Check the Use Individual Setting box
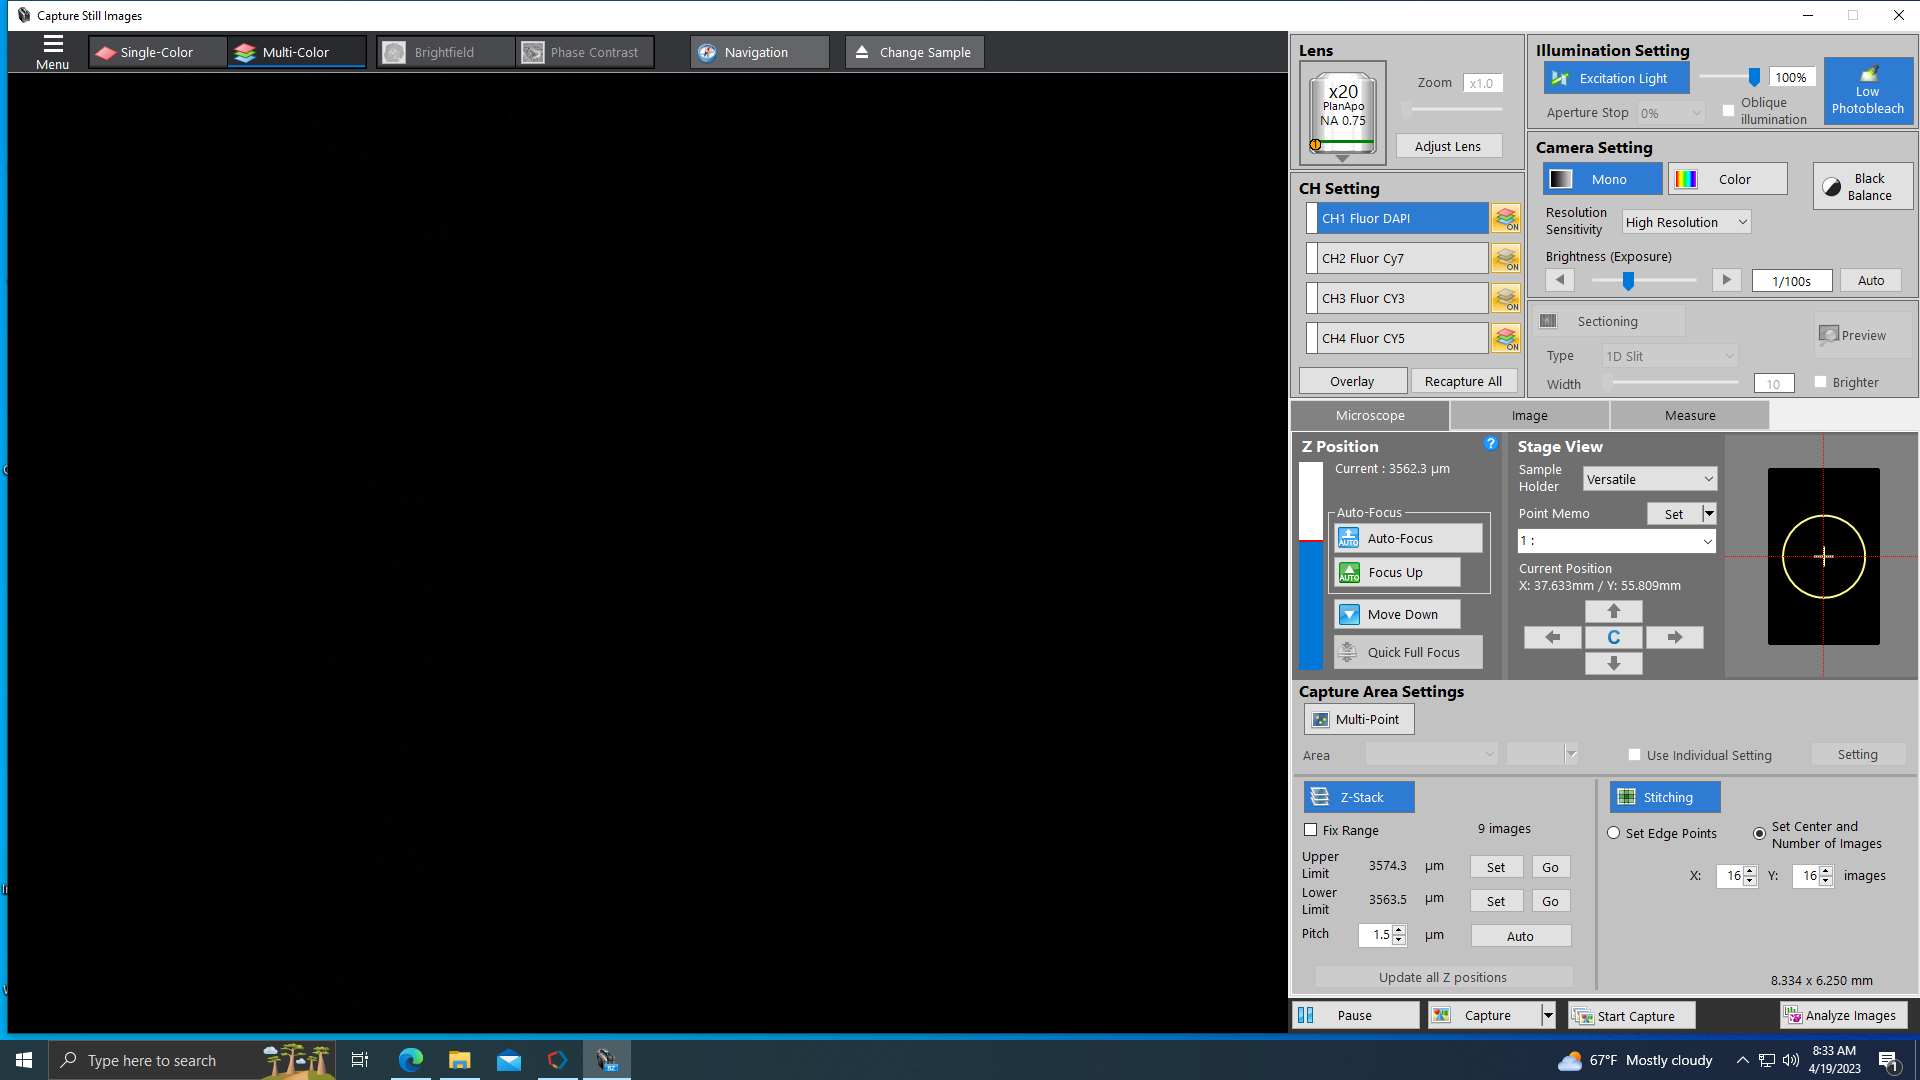 pos(1634,755)
